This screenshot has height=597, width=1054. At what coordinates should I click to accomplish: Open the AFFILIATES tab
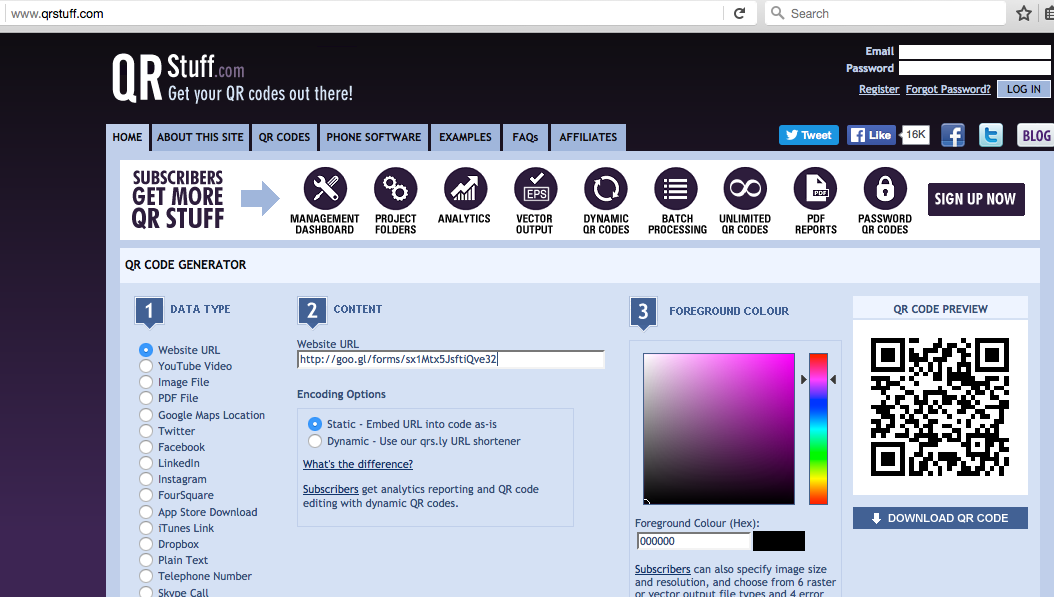588,137
